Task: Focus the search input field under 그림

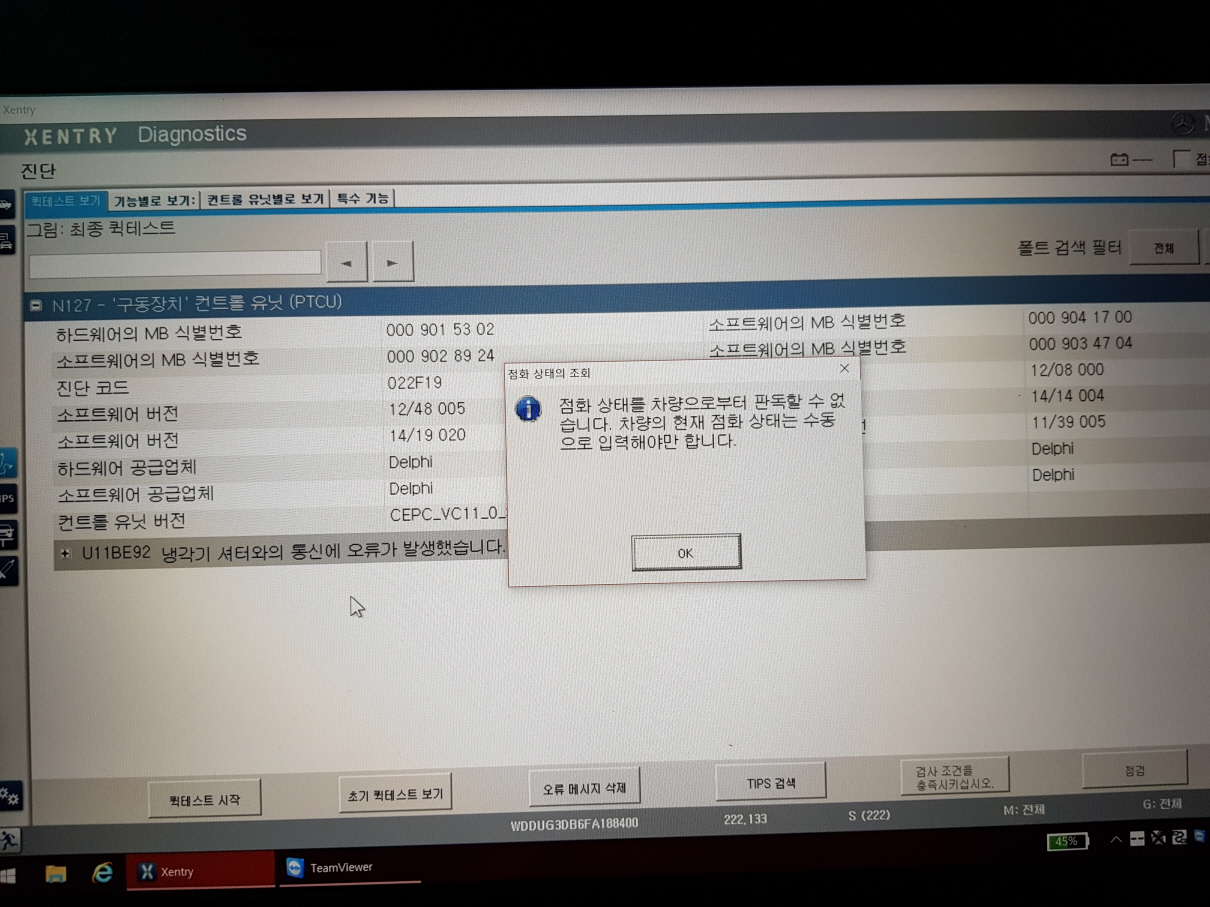Action: click(x=175, y=263)
